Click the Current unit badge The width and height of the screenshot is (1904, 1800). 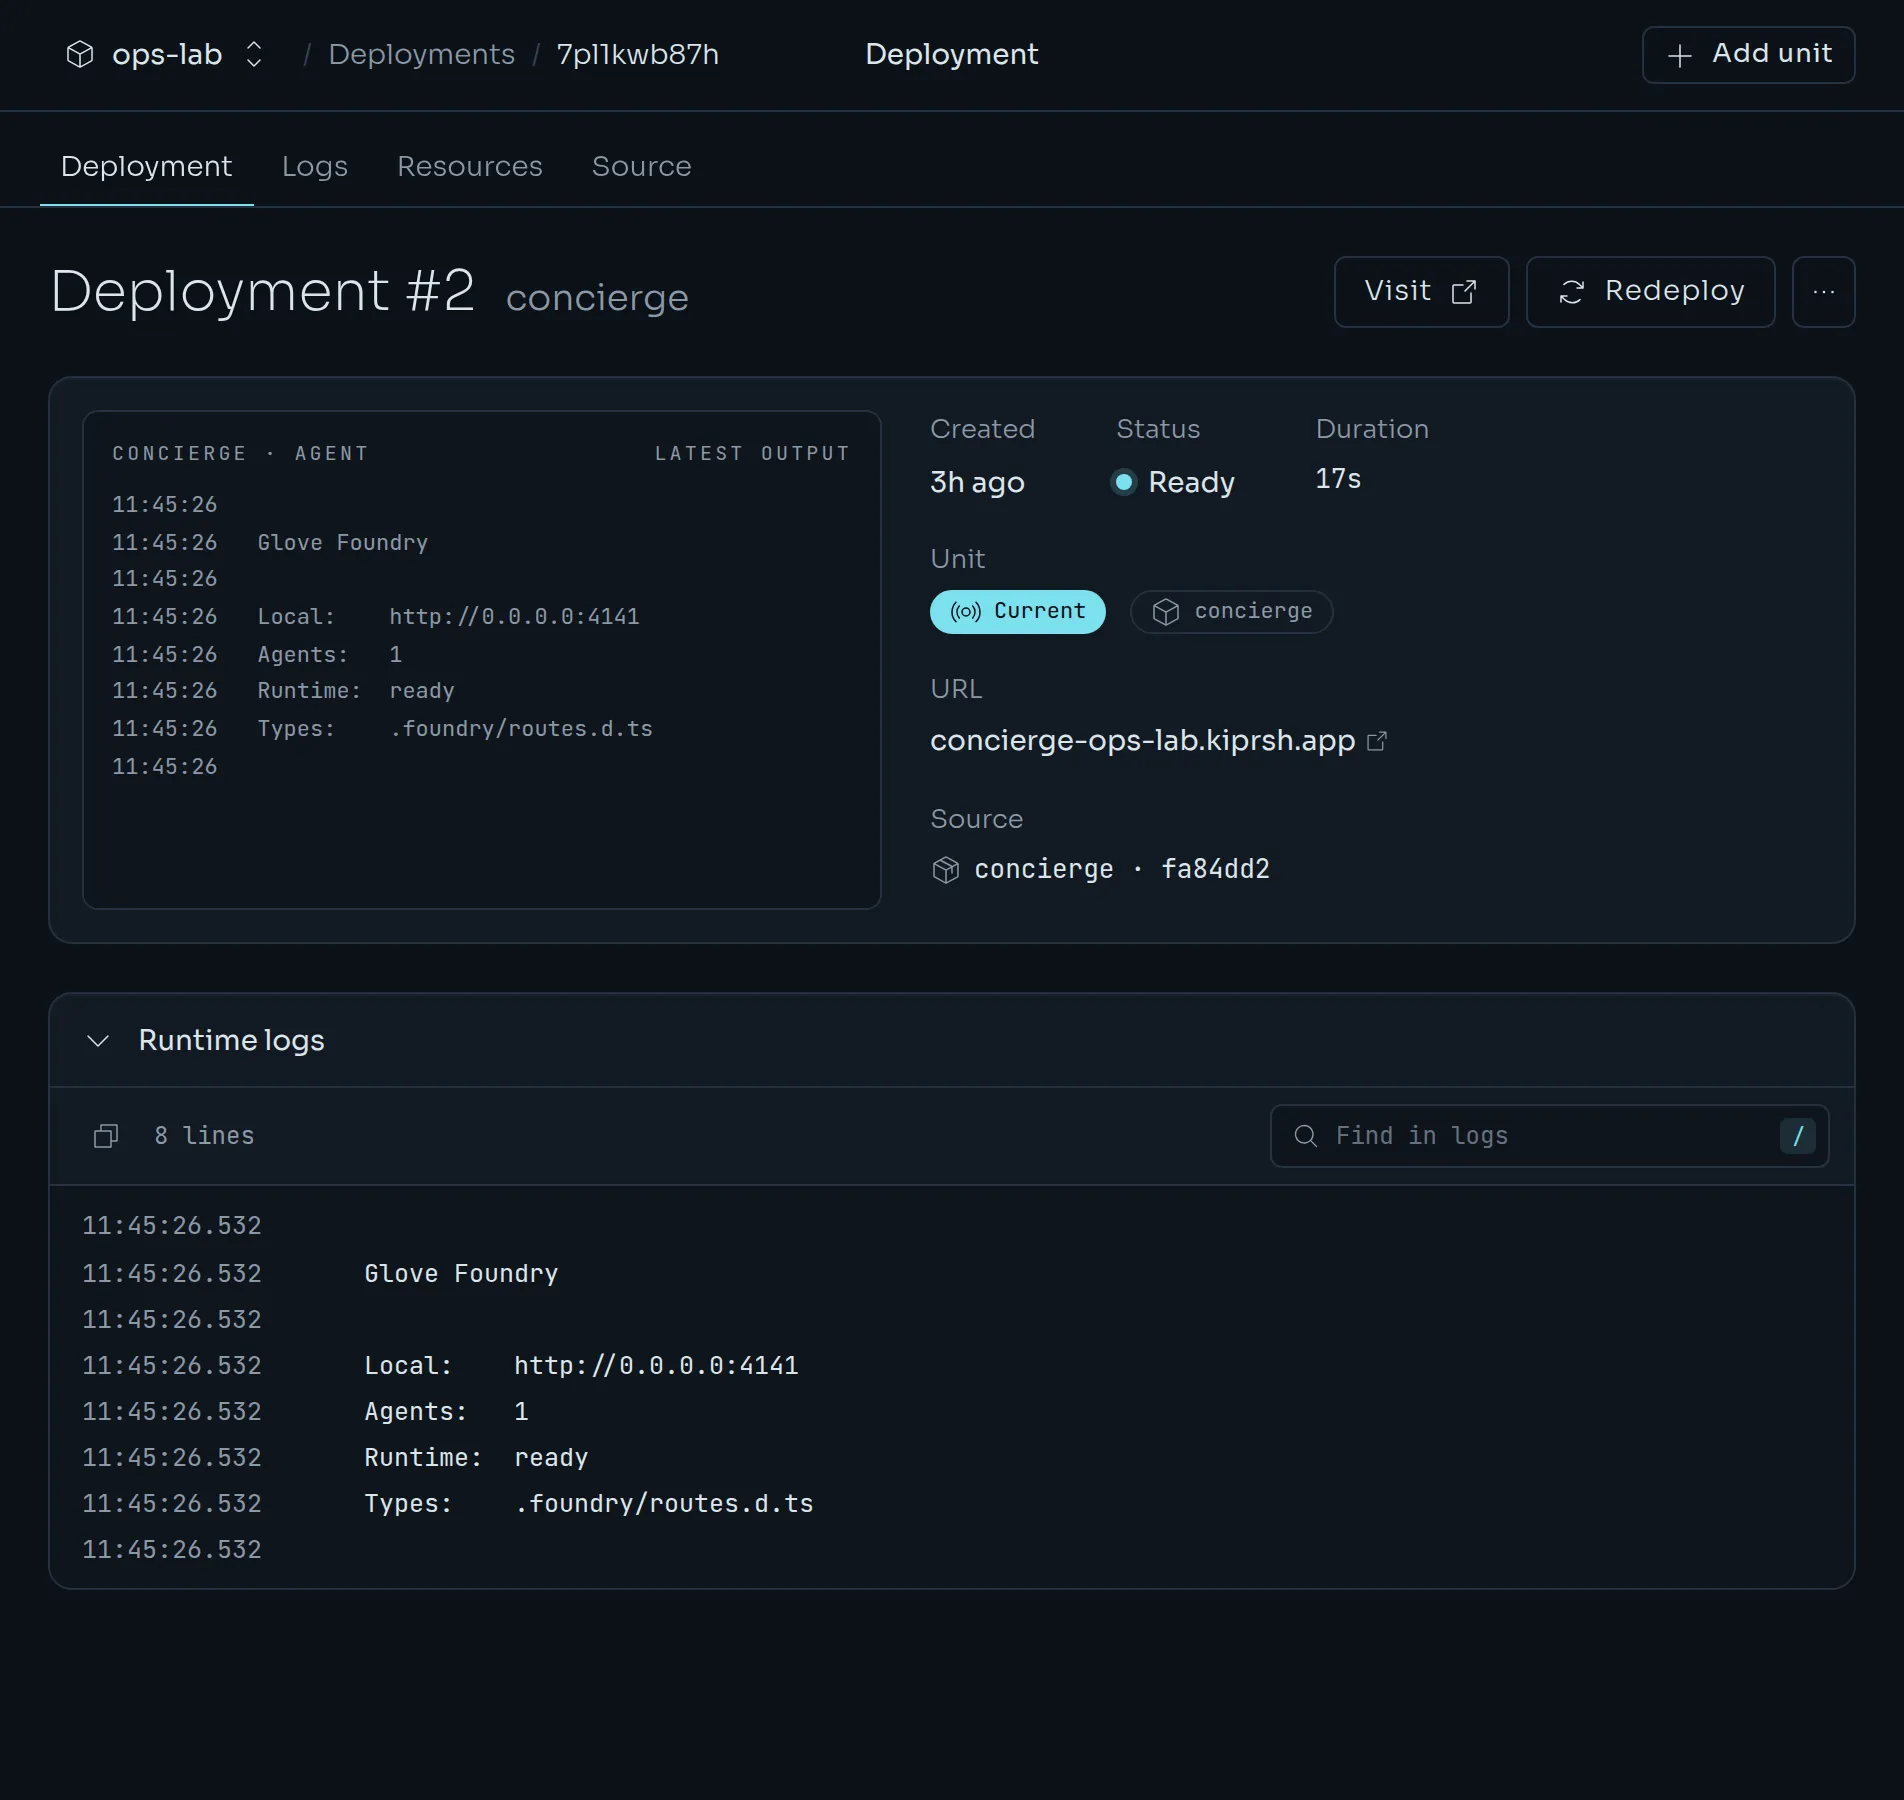[x=1017, y=611]
